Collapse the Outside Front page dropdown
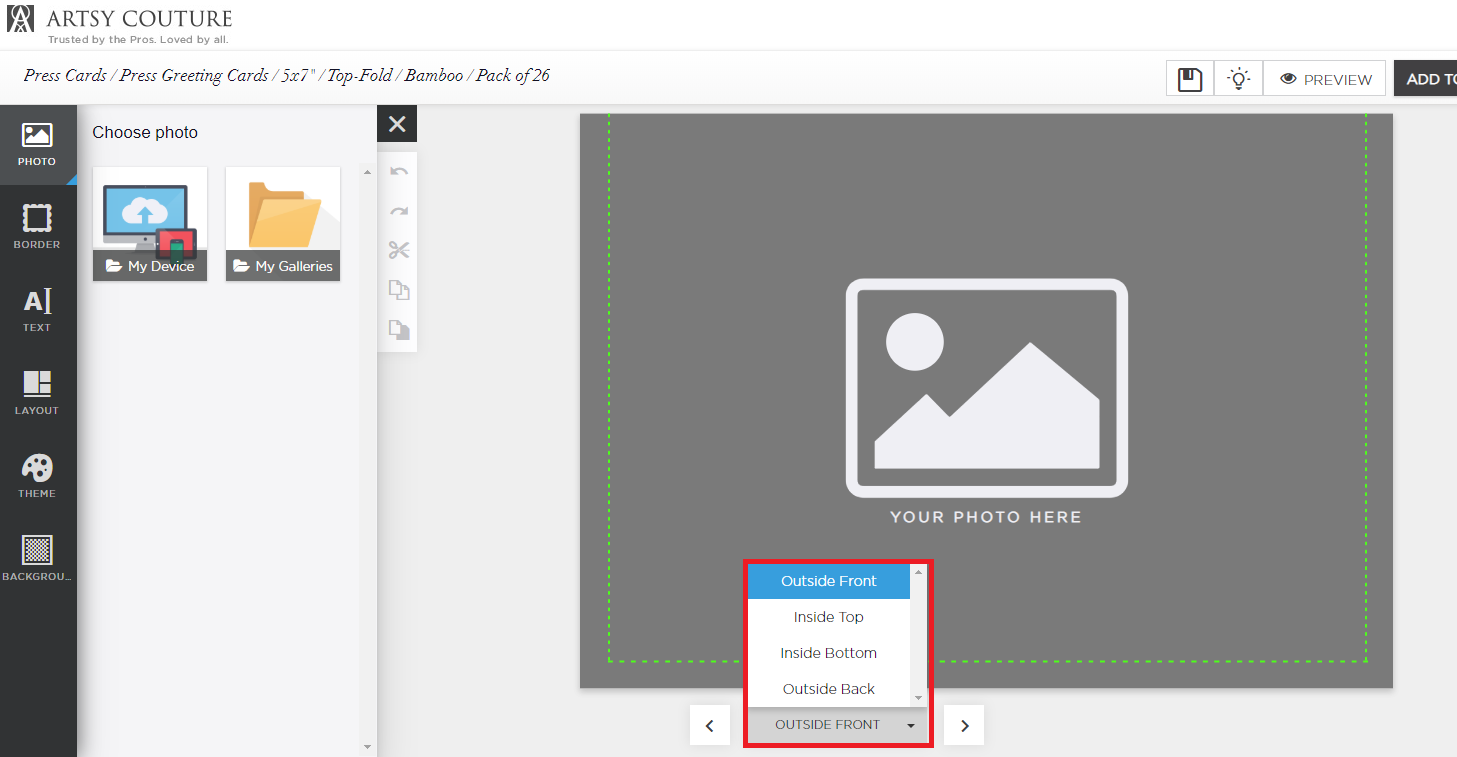1457x757 pixels. pyautogui.click(x=837, y=725)
